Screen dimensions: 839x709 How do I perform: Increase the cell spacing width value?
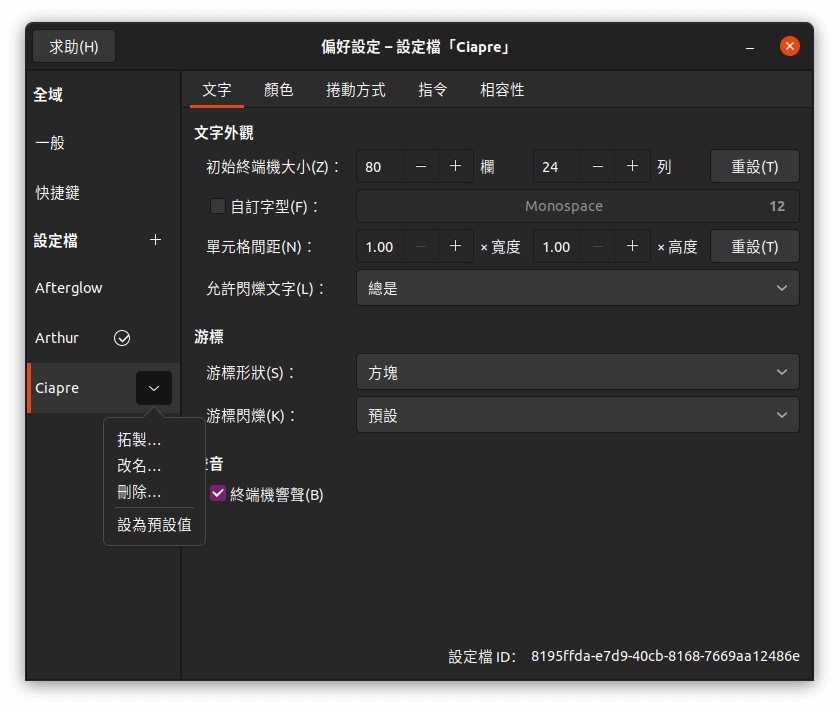(455, 246)
